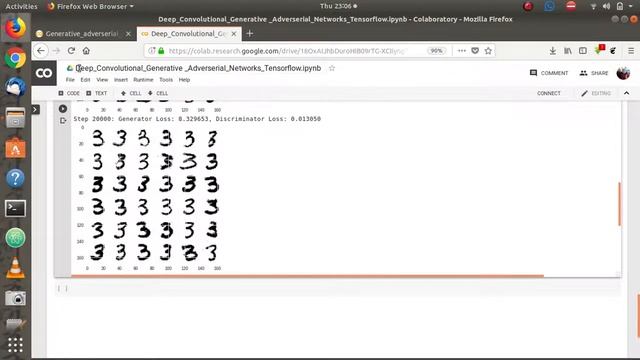Click CONNECT to start runtime

549,93
